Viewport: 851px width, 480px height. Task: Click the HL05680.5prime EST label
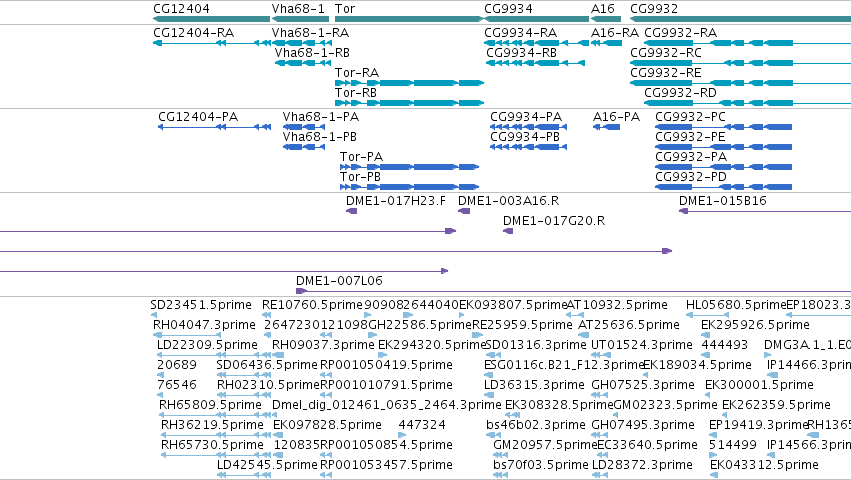pos(736,305)
